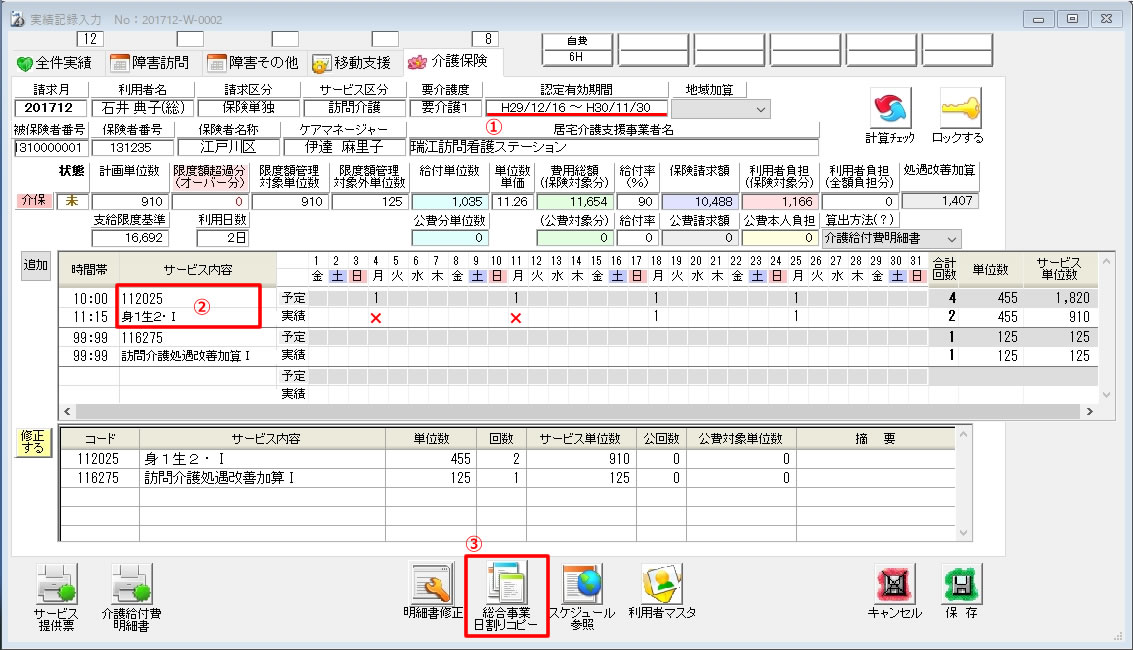Click schedule grid vertical scroll up arrow

1106,261
